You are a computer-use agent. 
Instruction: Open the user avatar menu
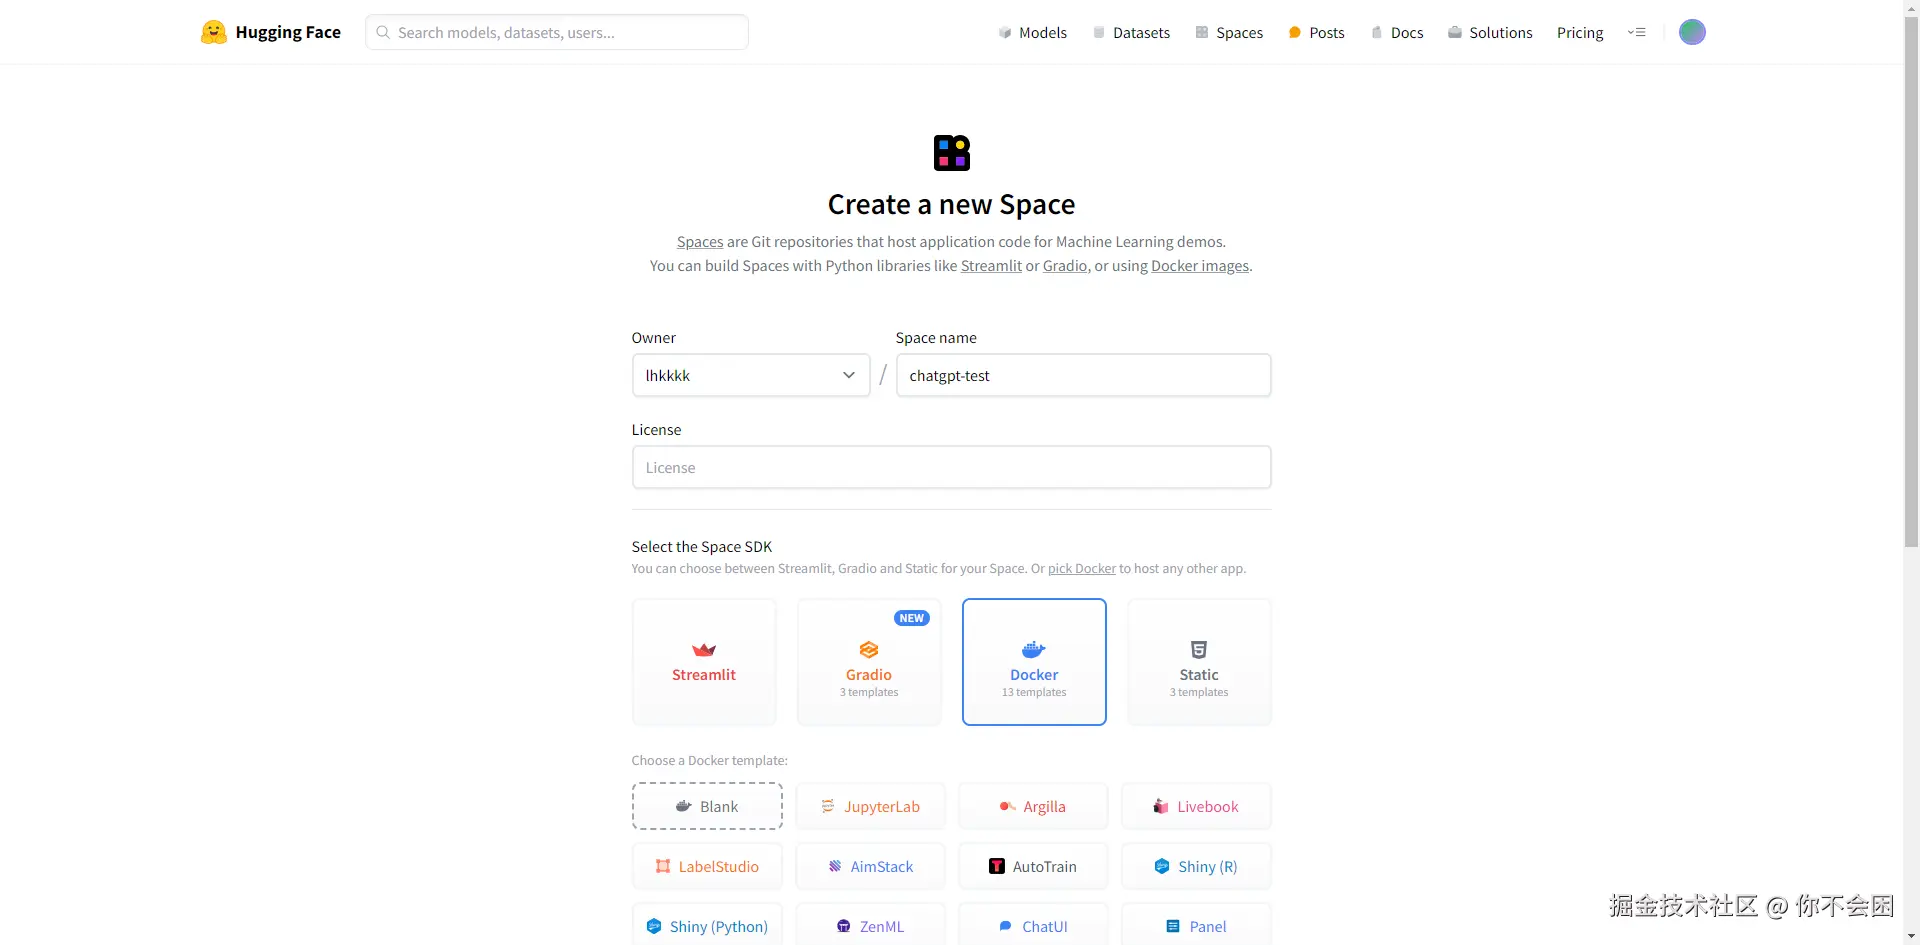(x=1692, y=32)
